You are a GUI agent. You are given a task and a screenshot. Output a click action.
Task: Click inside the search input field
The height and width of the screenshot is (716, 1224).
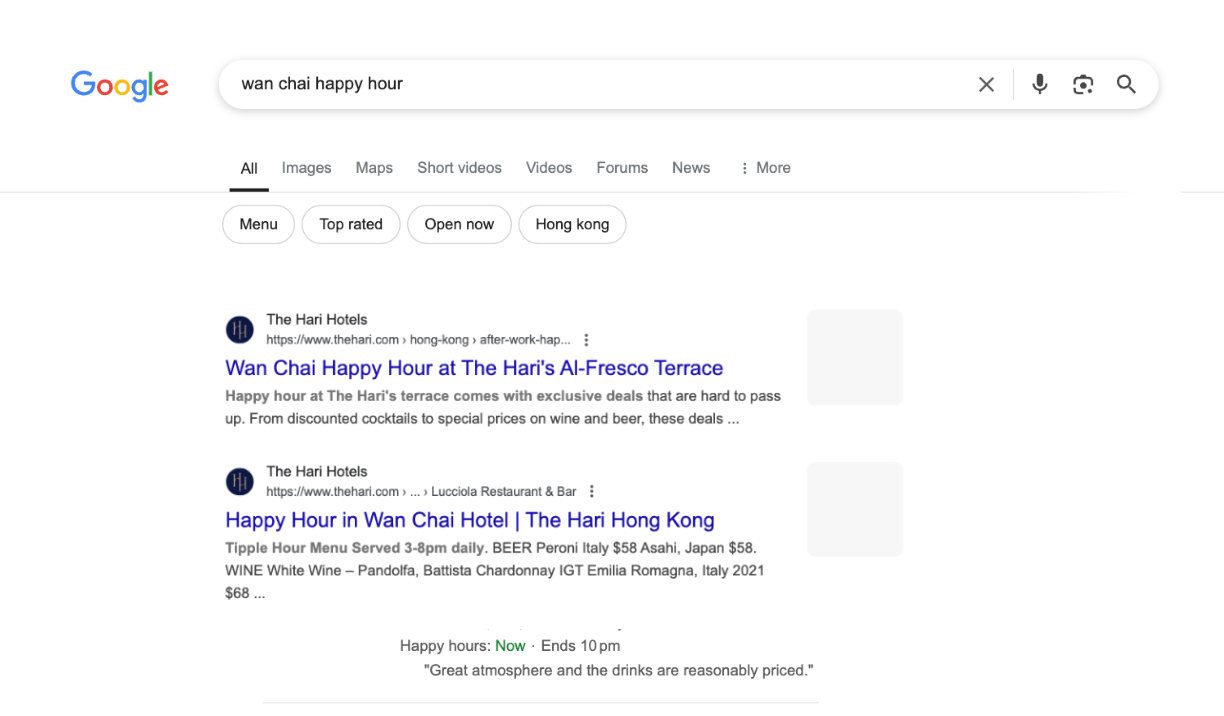(x=600, y=84)
